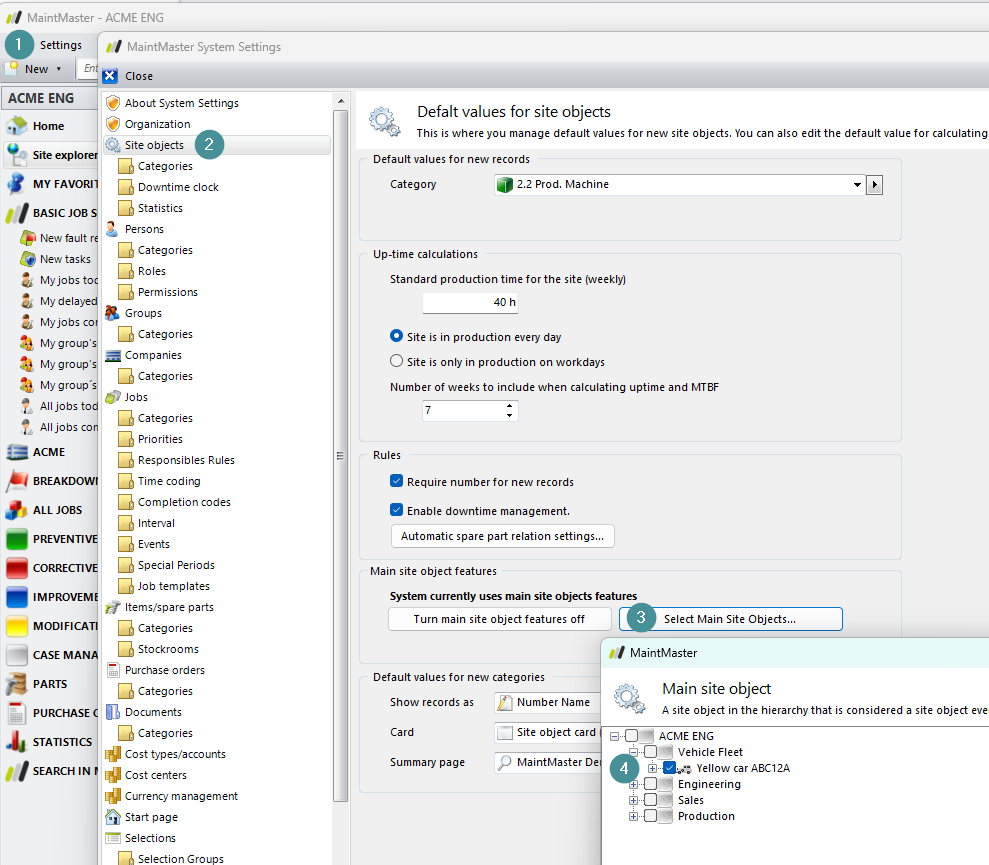This screenshot has height=865, width=989.
Task: Toggle Require number for new records
Action: click(397, 482)
